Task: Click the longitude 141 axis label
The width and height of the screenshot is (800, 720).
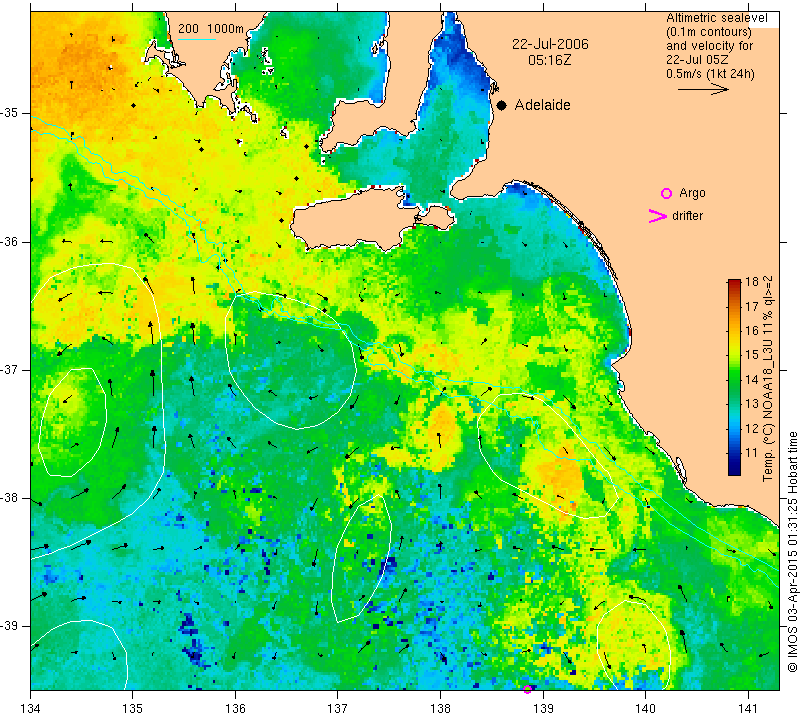Action: [x=748, y=709]
